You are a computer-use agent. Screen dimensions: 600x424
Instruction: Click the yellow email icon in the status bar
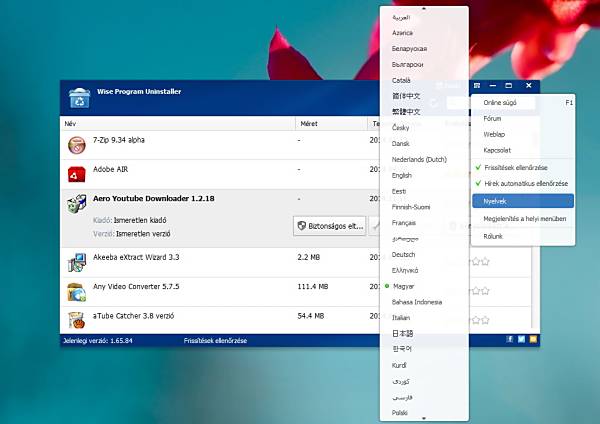click(533, 339)
